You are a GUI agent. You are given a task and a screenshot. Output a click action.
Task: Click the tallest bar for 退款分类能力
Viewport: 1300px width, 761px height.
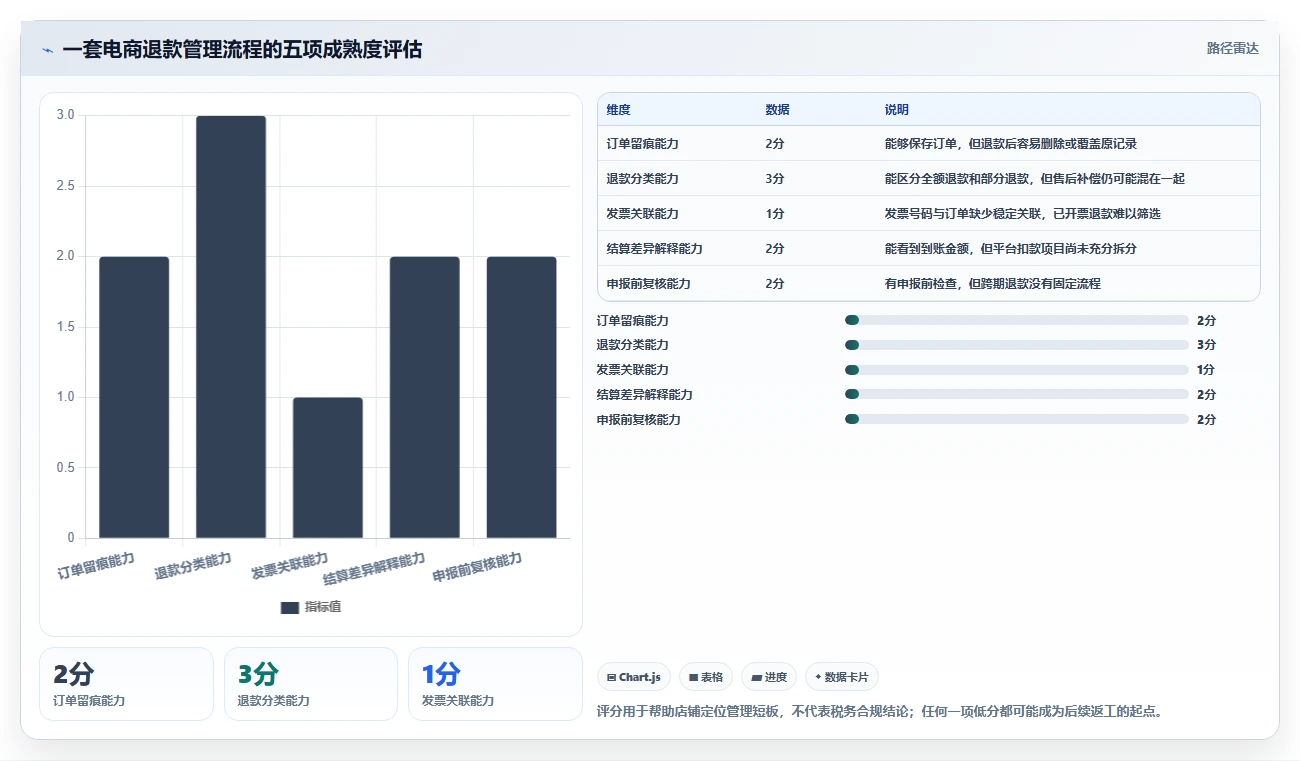pyautogui.click(x=231, y=327)
